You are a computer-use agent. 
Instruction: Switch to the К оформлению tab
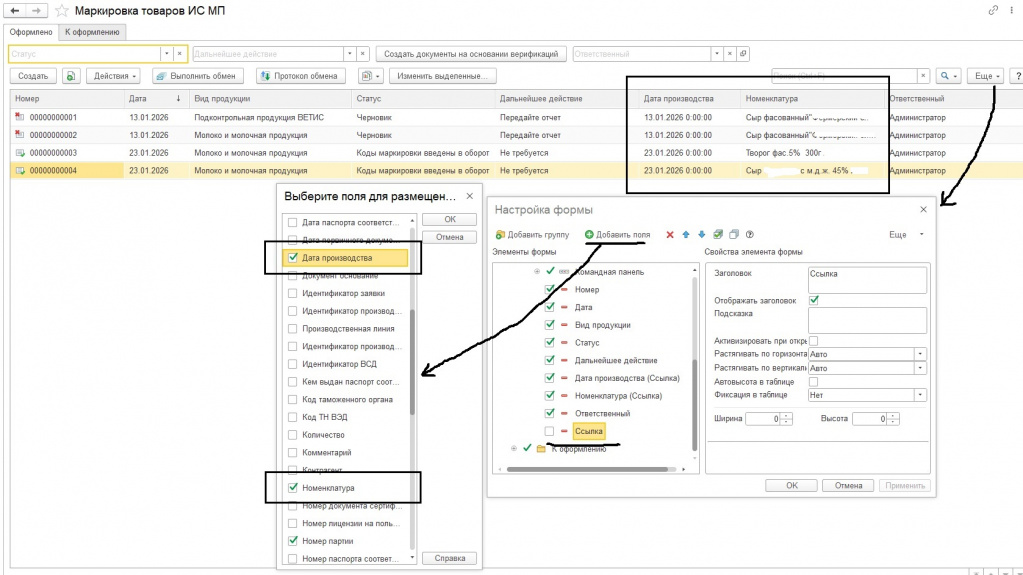click(92, 32)
